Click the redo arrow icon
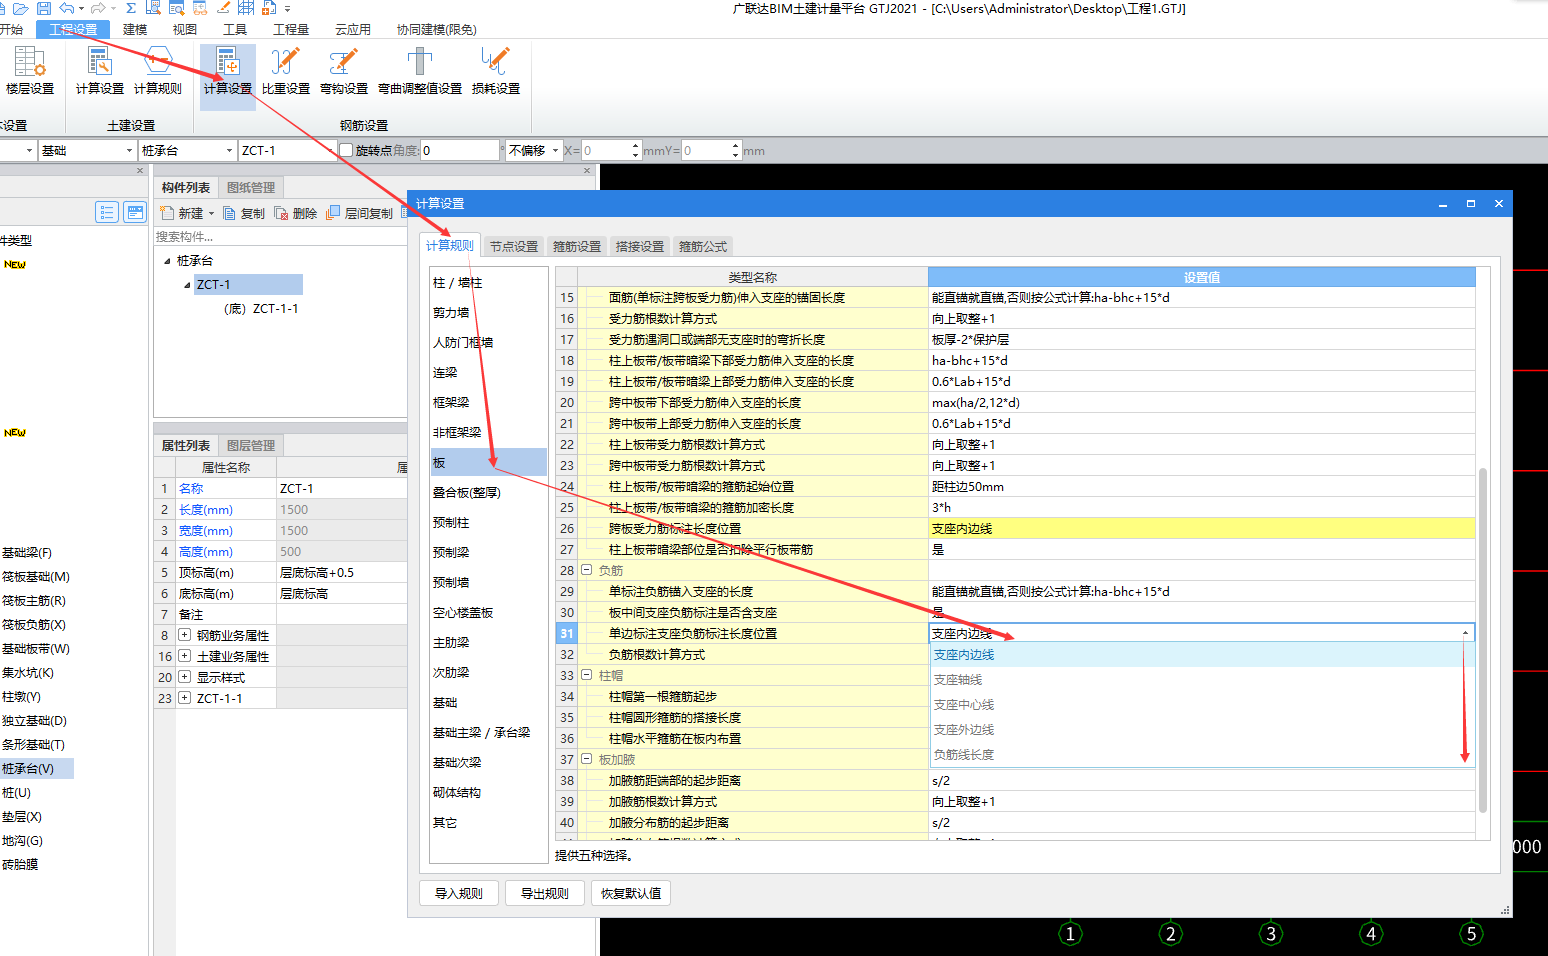1548x956 pixels. pos(98,8)
